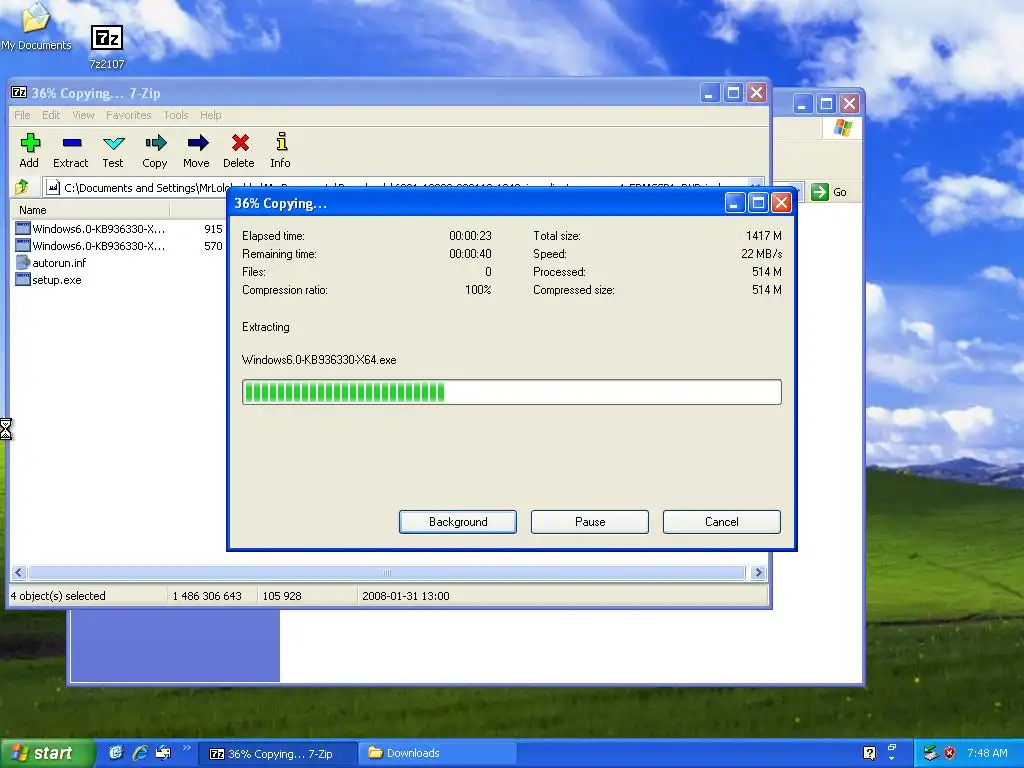Click the 7-Zip window title bar icon
This screenshot has width=1024, height=768.
[19, 93]
